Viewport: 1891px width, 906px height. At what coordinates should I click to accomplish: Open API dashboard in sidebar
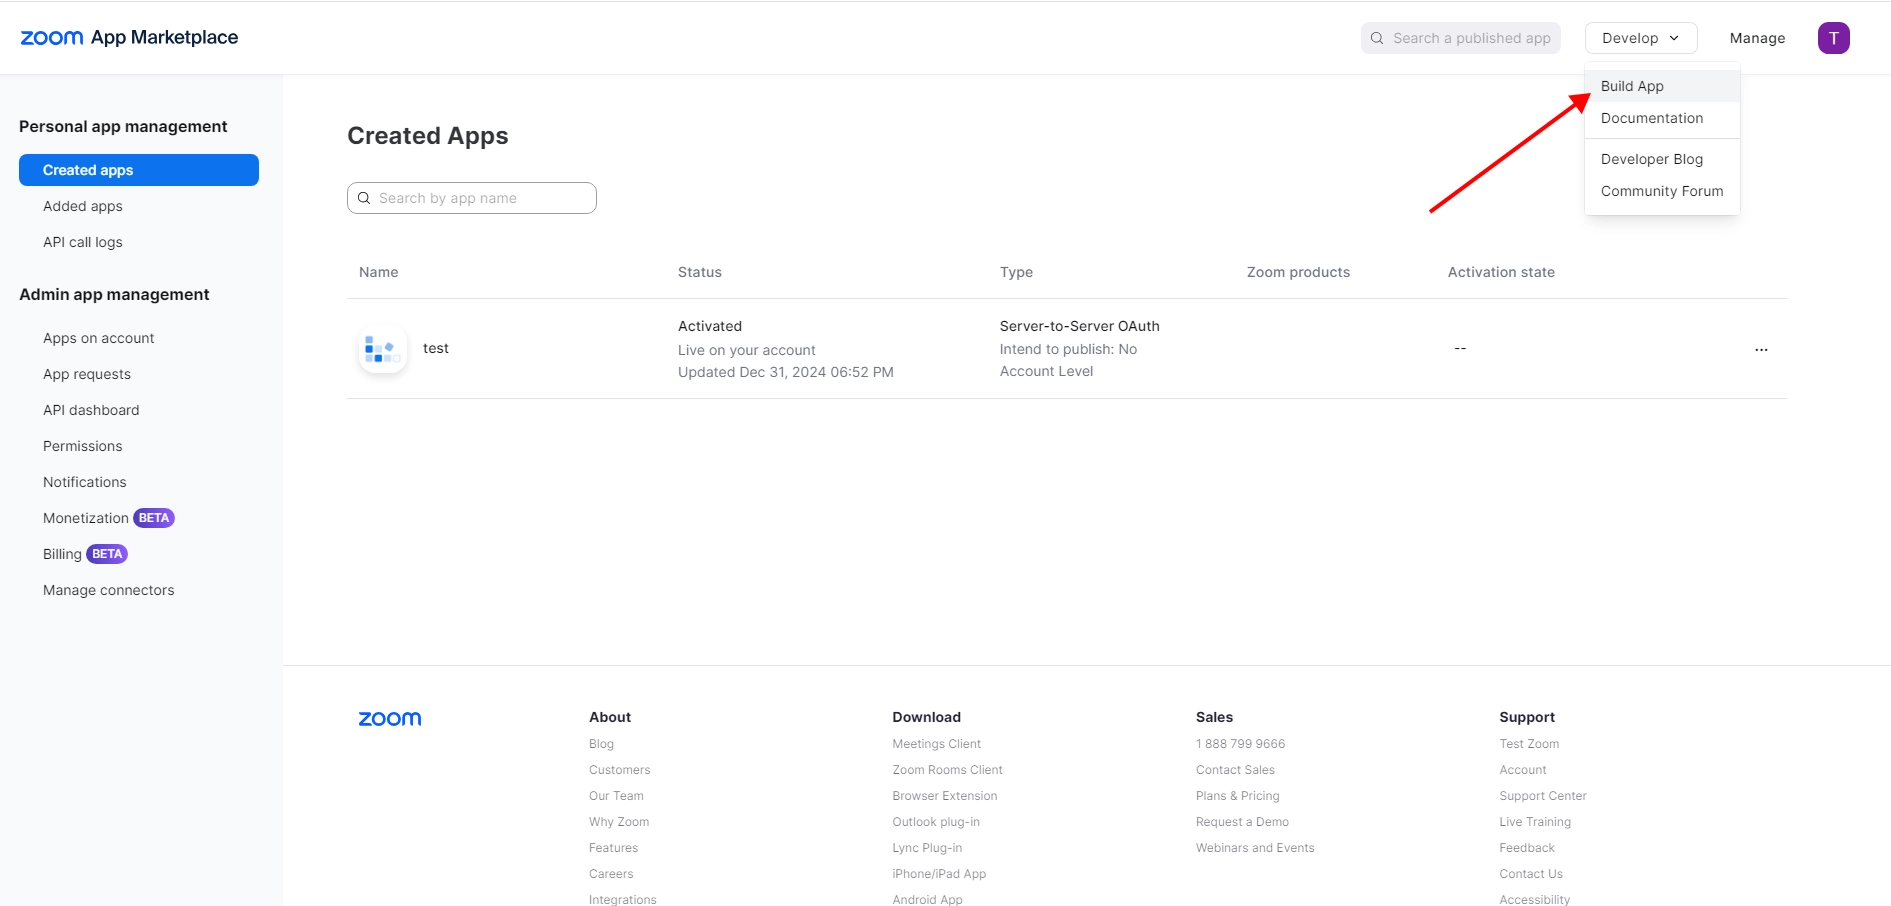pyautogui.click(x=91, y=410)
